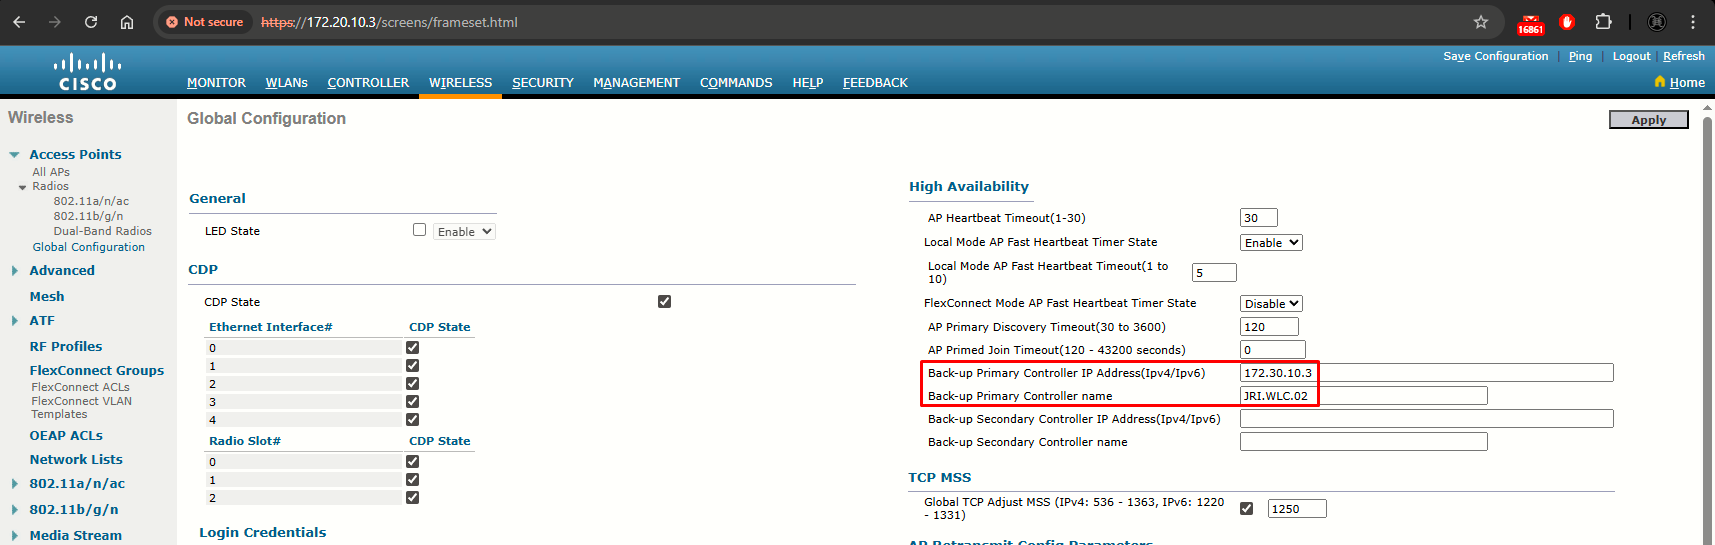Screen dimensions: 1715x545
Task: Click the Ping link
Action: pyautogui.click(x=1580, y=56)
